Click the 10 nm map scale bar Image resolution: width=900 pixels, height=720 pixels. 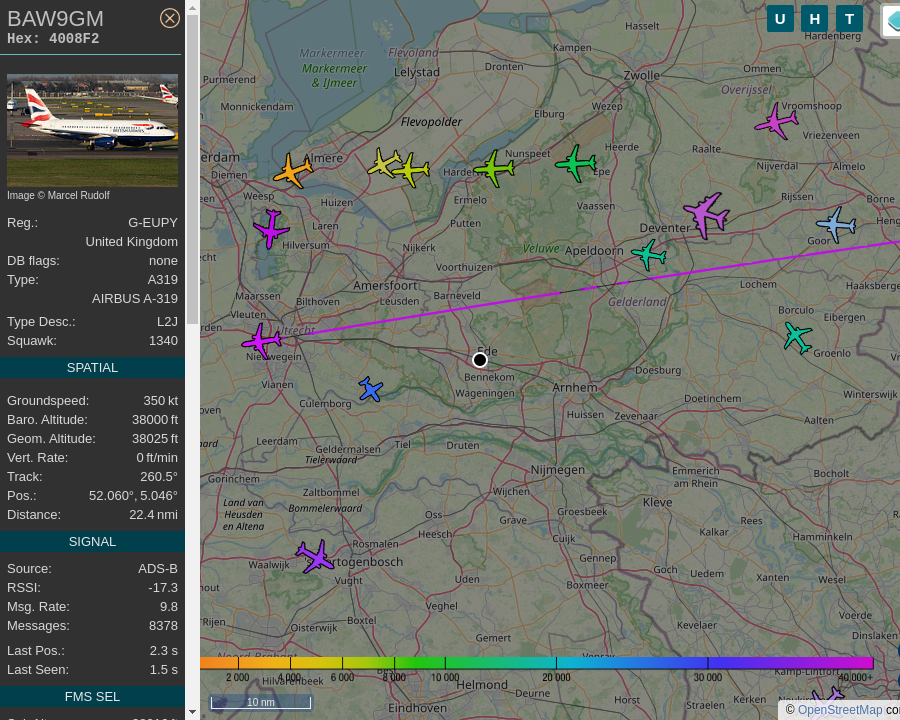(261, 702)
